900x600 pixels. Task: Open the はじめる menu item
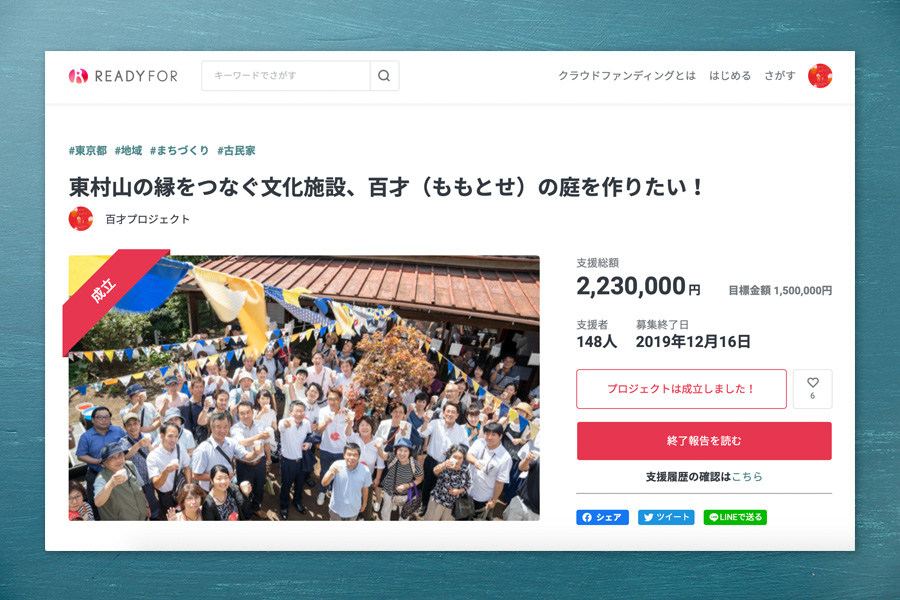[x=730, y=76]
